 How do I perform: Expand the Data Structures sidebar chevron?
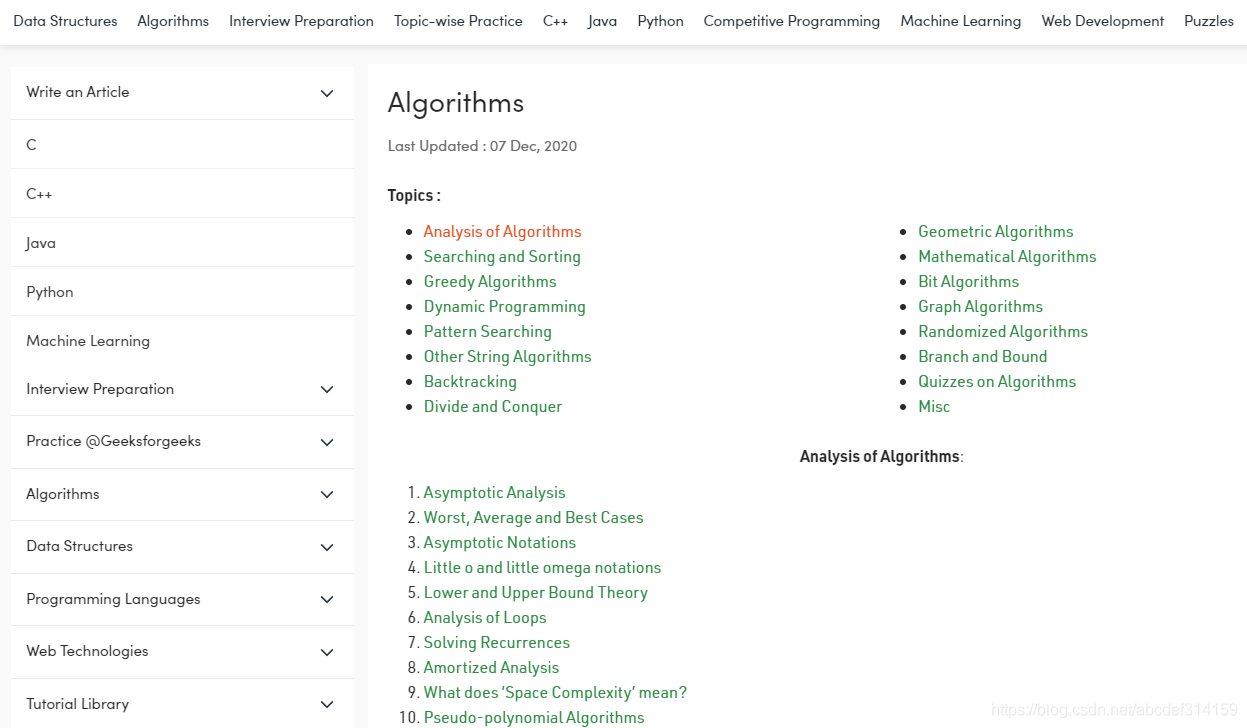327,547
